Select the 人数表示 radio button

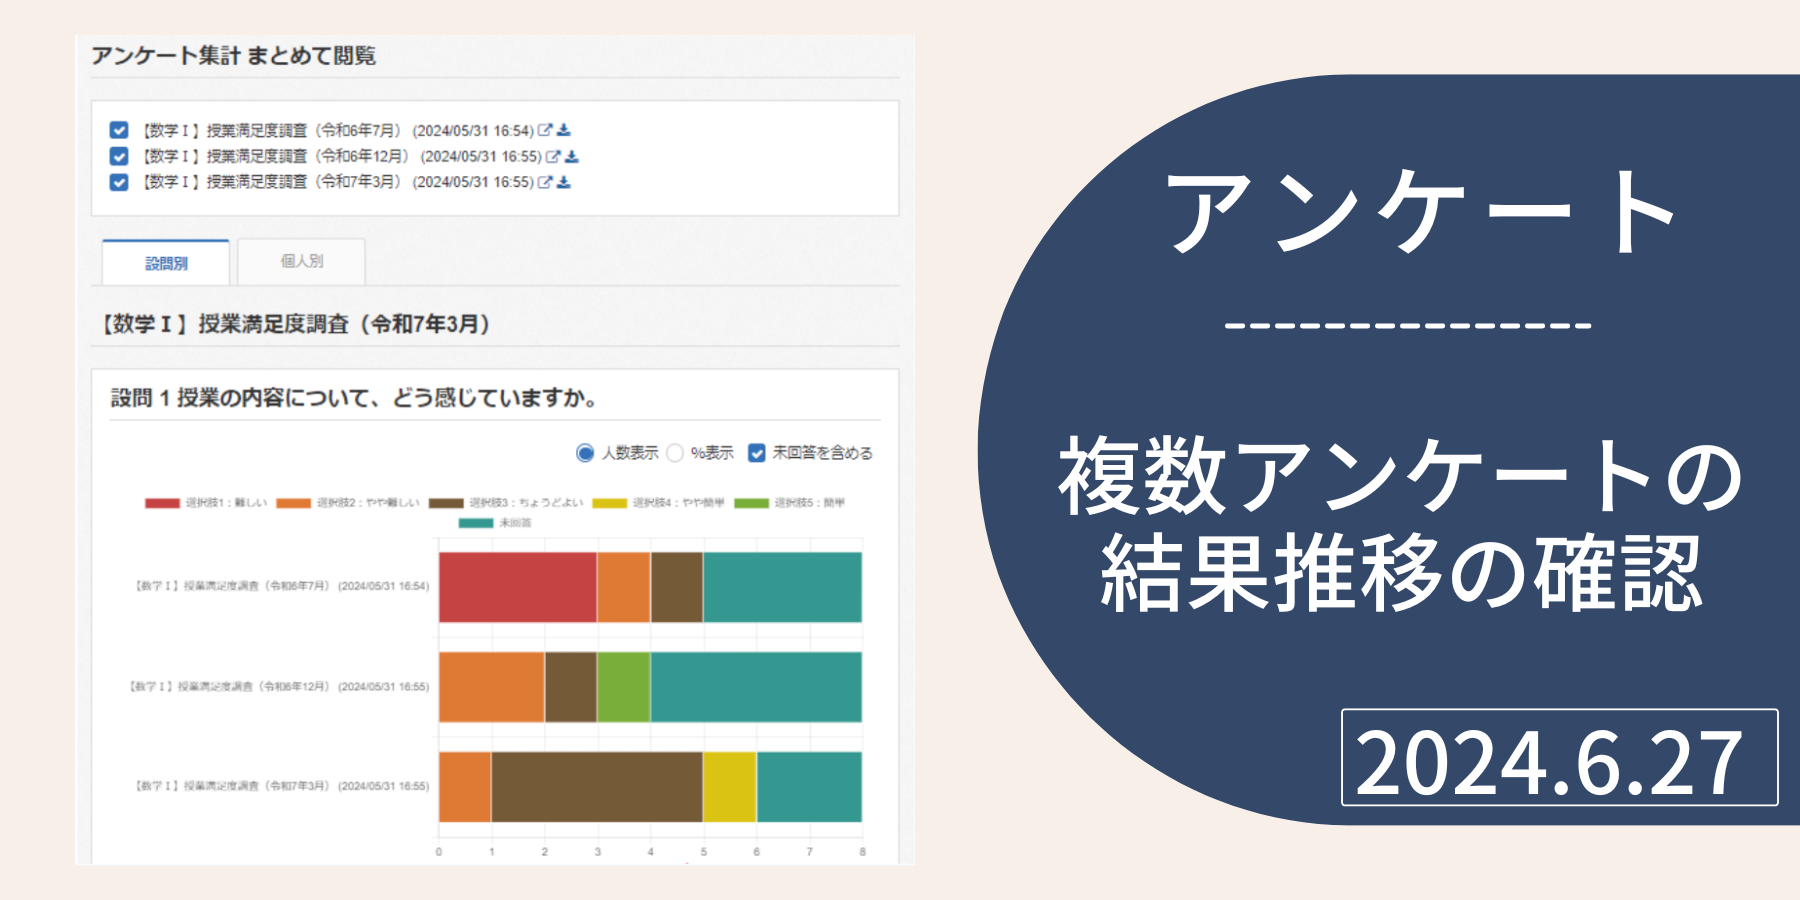click(x=585, y=453)
